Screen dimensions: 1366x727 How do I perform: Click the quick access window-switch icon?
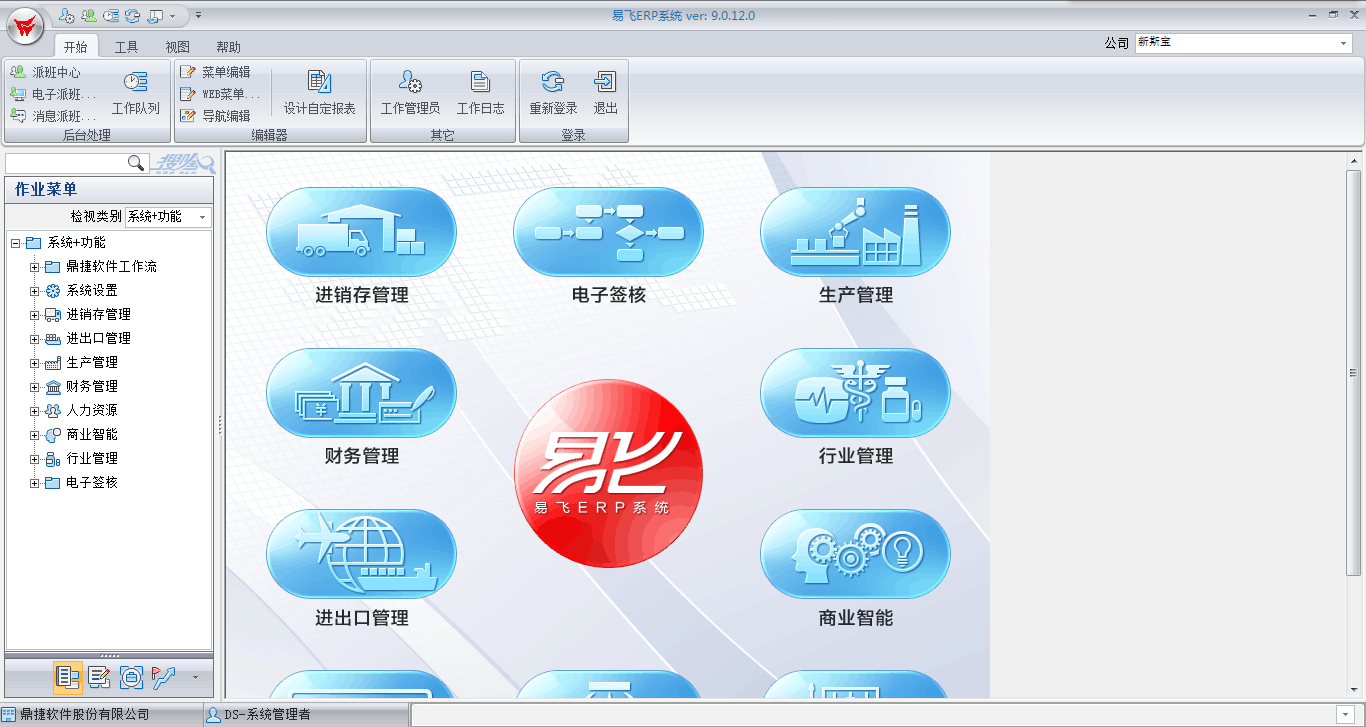[x=154, y=15]
